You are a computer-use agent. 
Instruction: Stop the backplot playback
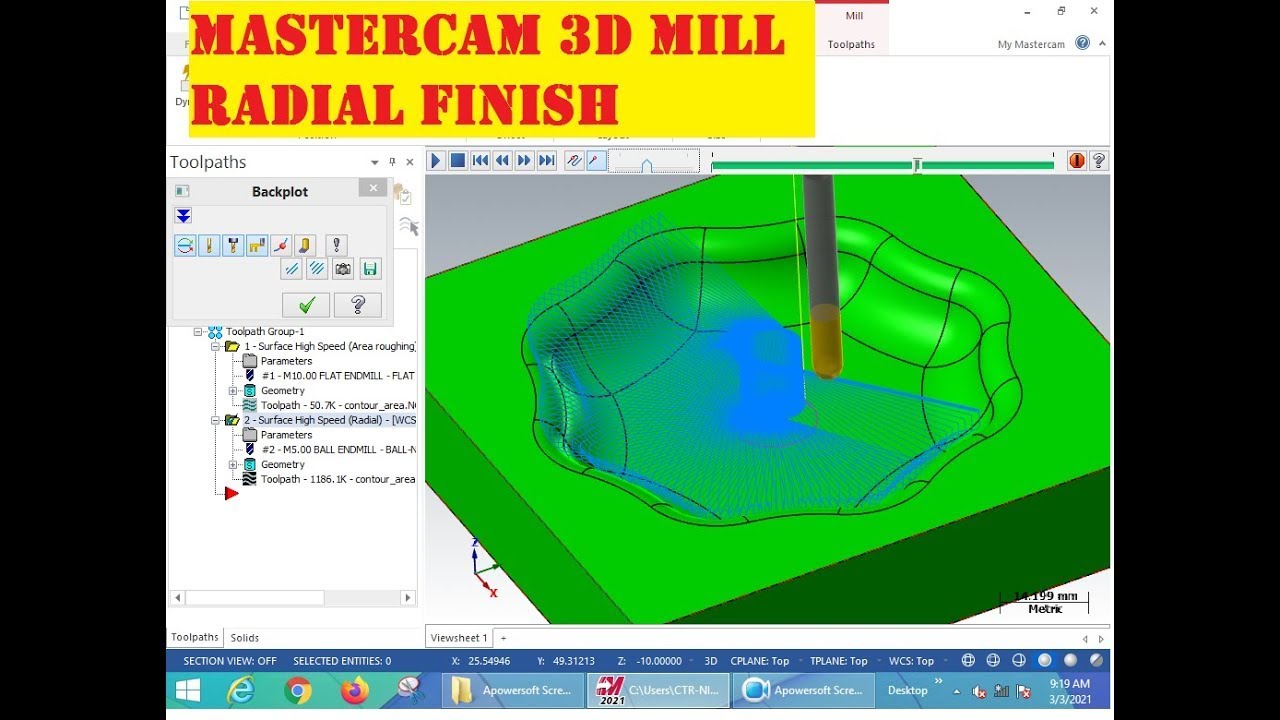coord(458,160)
